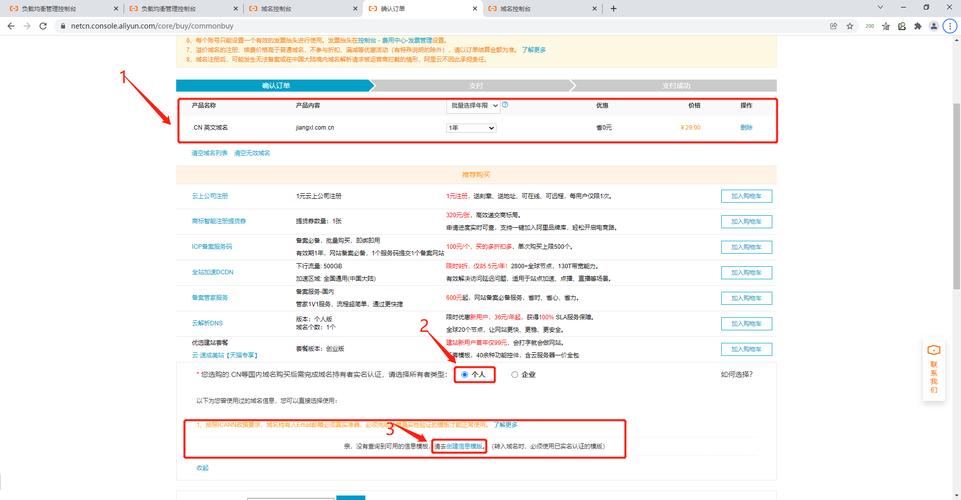Open the 联系我们 contact widget
Image resolution: width=961 pixels, height=500 pixels.
point(934,369)
